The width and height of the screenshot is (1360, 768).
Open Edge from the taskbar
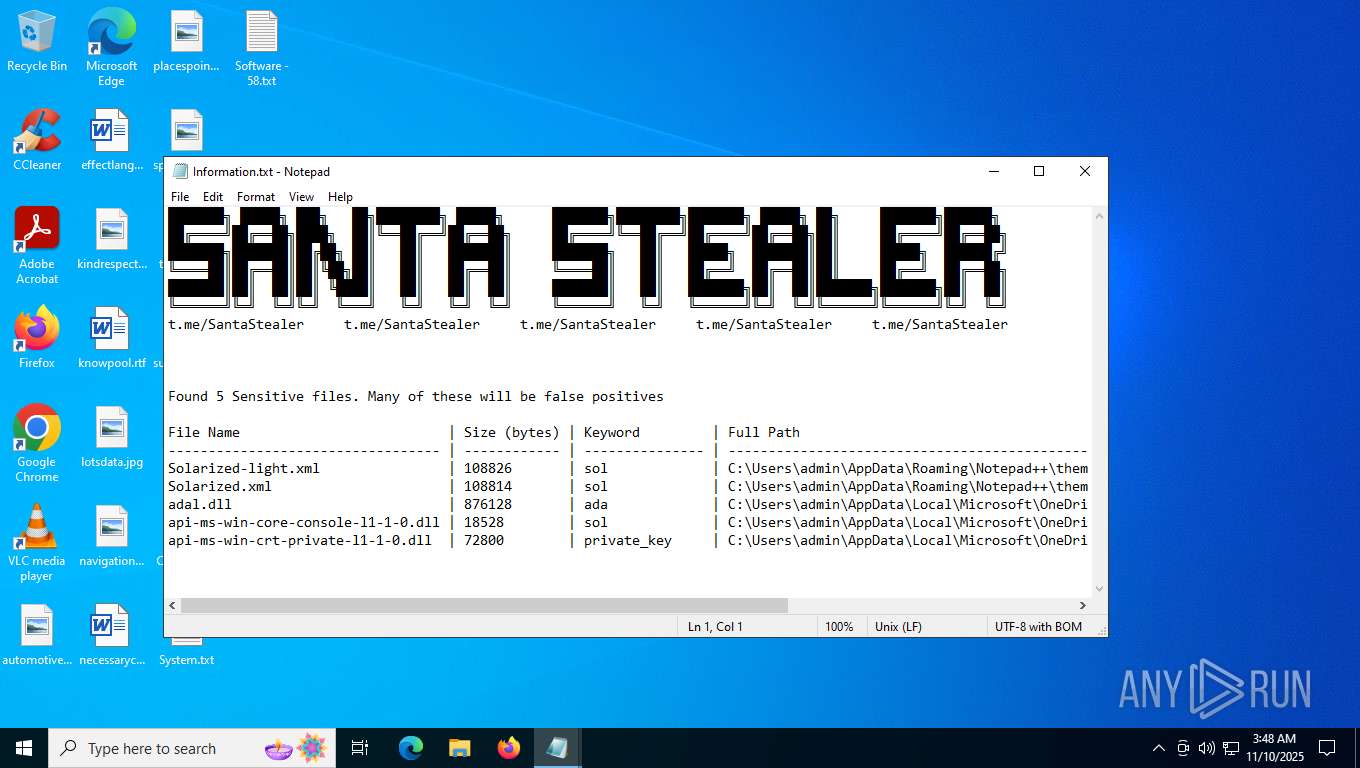(x=410, y=748)
